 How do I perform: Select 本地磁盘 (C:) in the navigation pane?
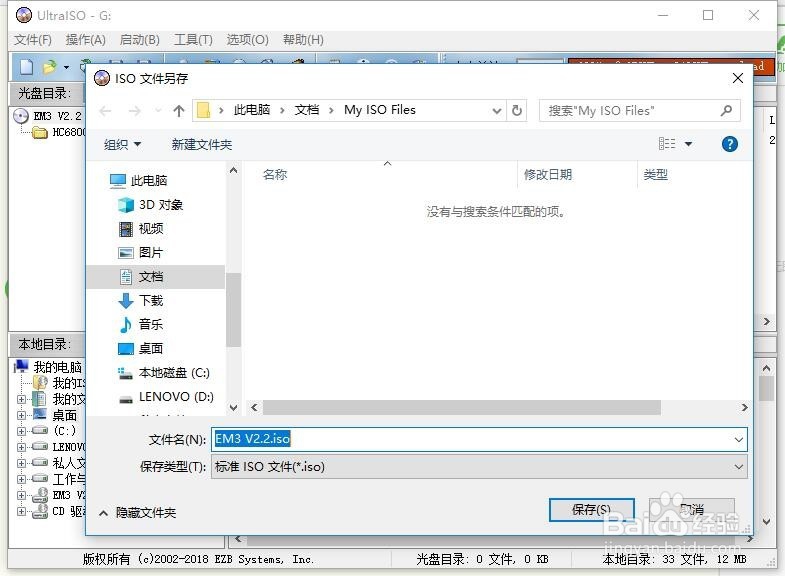pos(164,373)
